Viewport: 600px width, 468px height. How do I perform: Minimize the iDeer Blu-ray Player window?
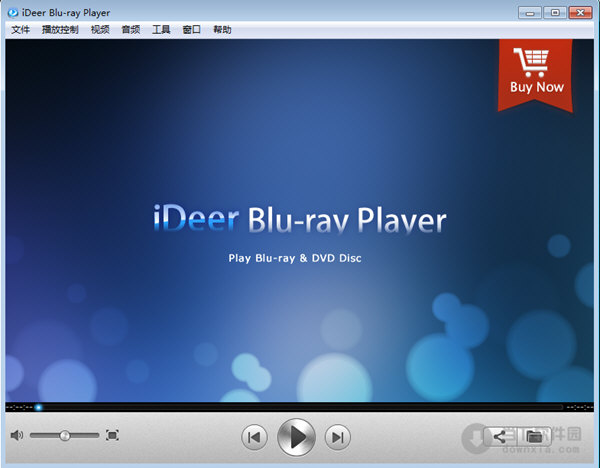530,13
